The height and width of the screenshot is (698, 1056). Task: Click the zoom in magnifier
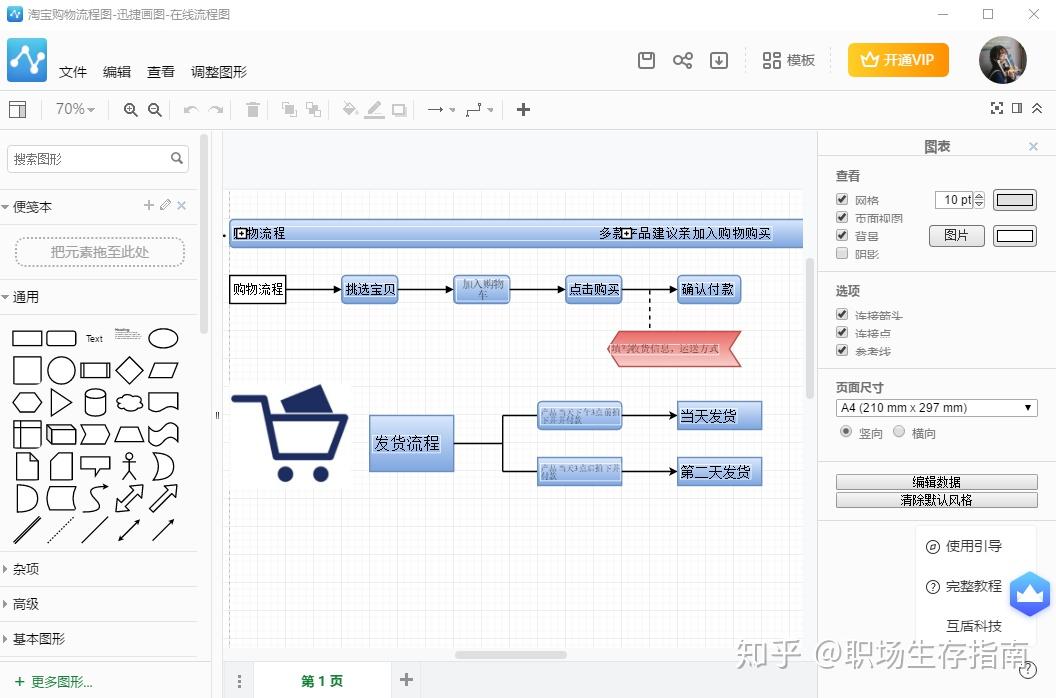click(x=131, y=110)
